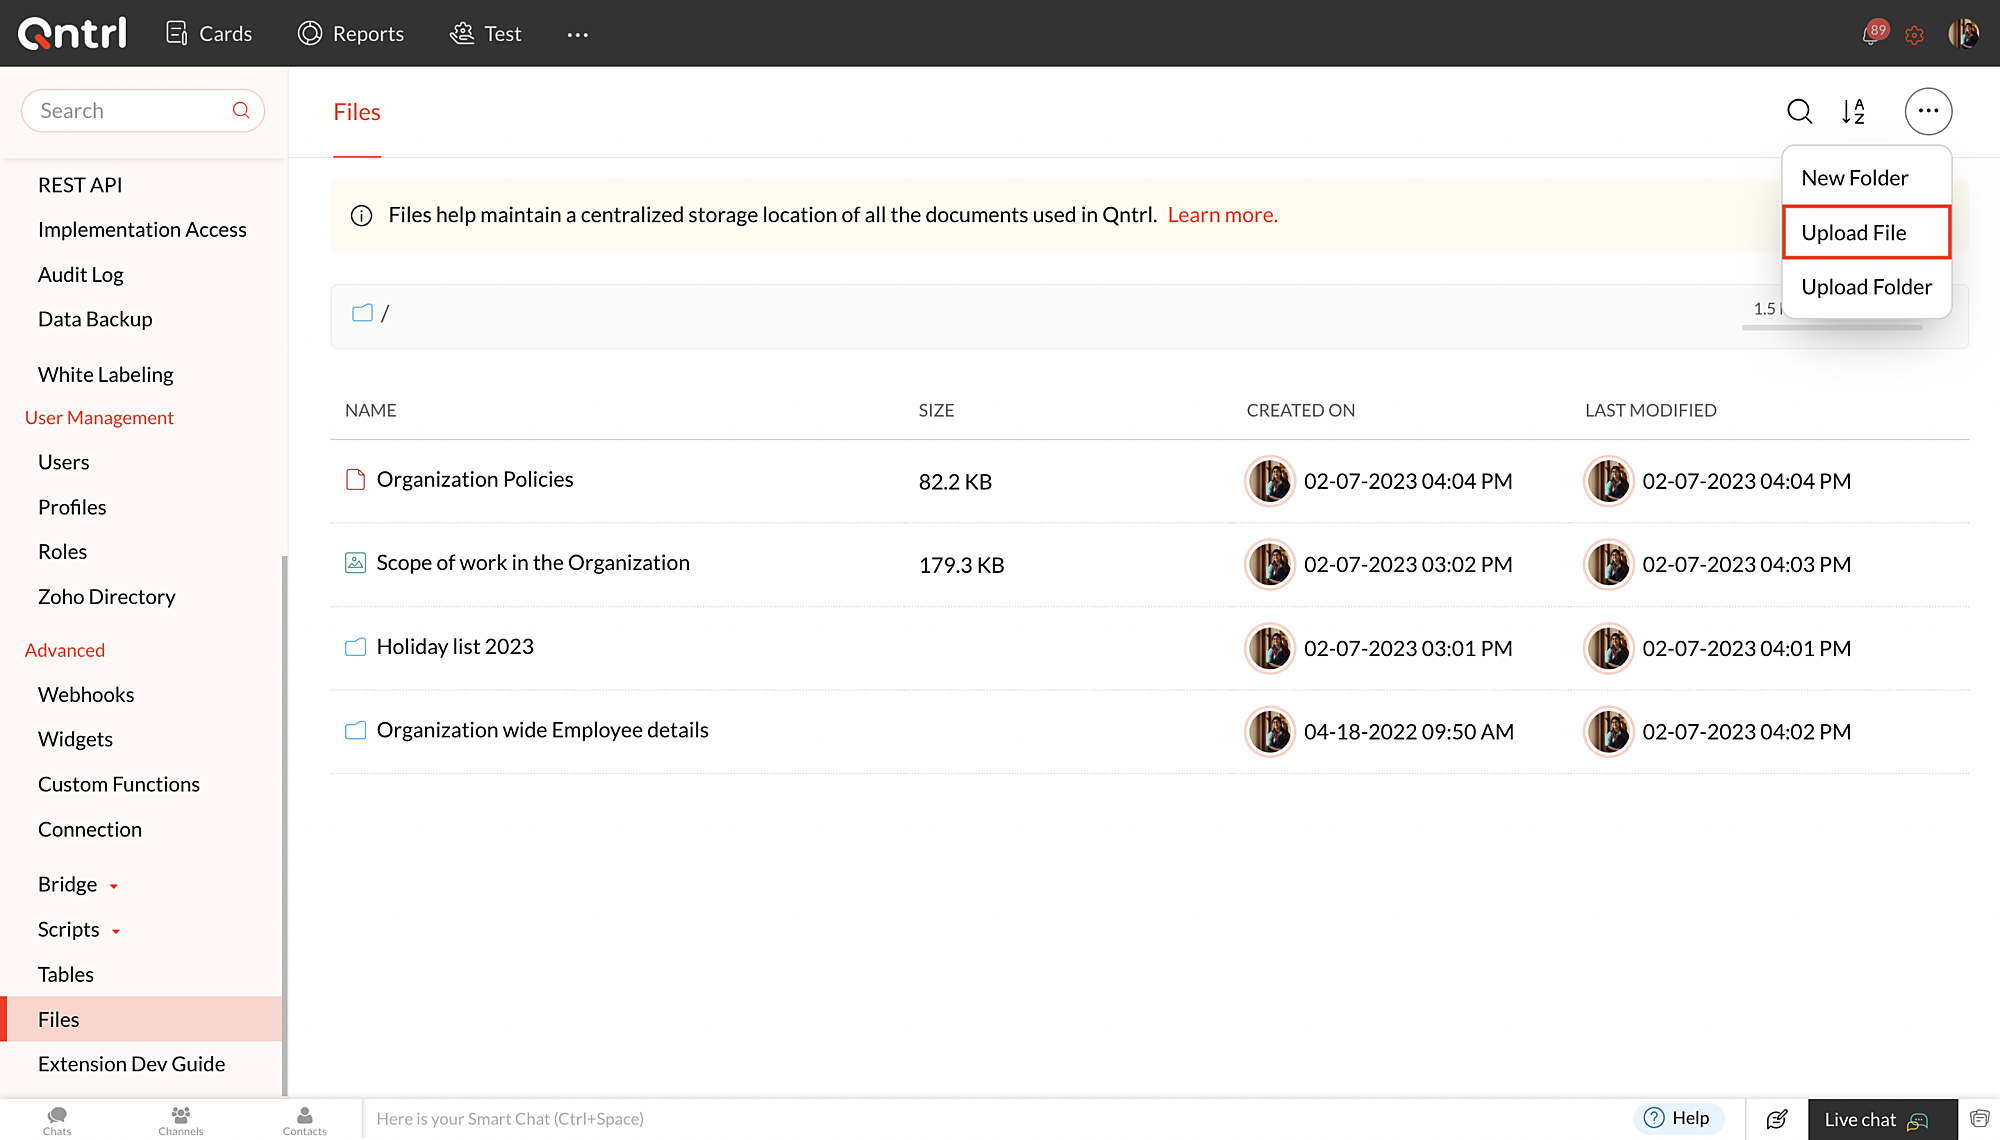Open the notifications bell with badge

coord(1871,34)
